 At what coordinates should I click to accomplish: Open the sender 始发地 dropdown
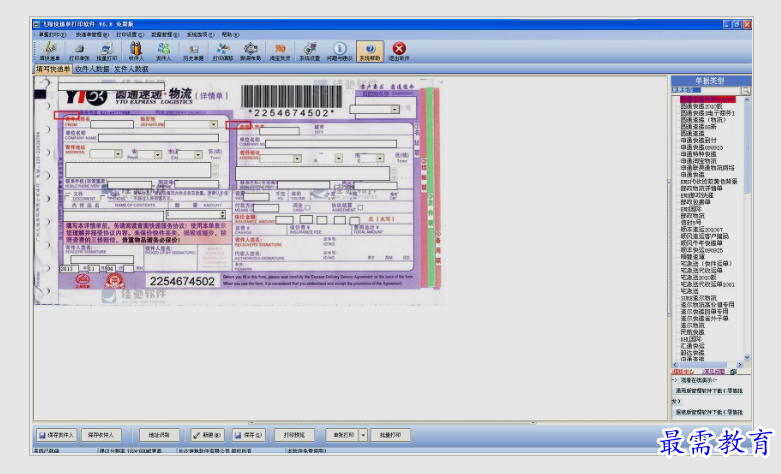click(x=214, y=124)
